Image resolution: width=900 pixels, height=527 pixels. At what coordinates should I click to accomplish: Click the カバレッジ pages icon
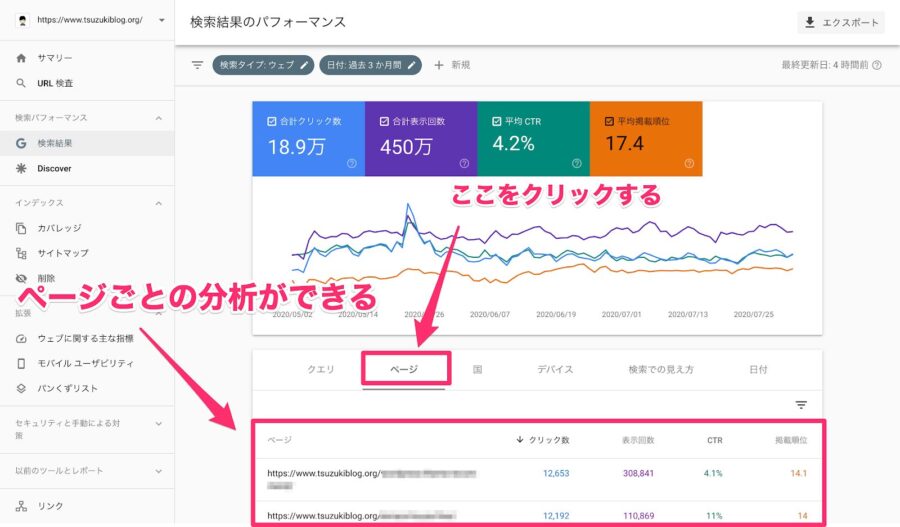(21, 228)
